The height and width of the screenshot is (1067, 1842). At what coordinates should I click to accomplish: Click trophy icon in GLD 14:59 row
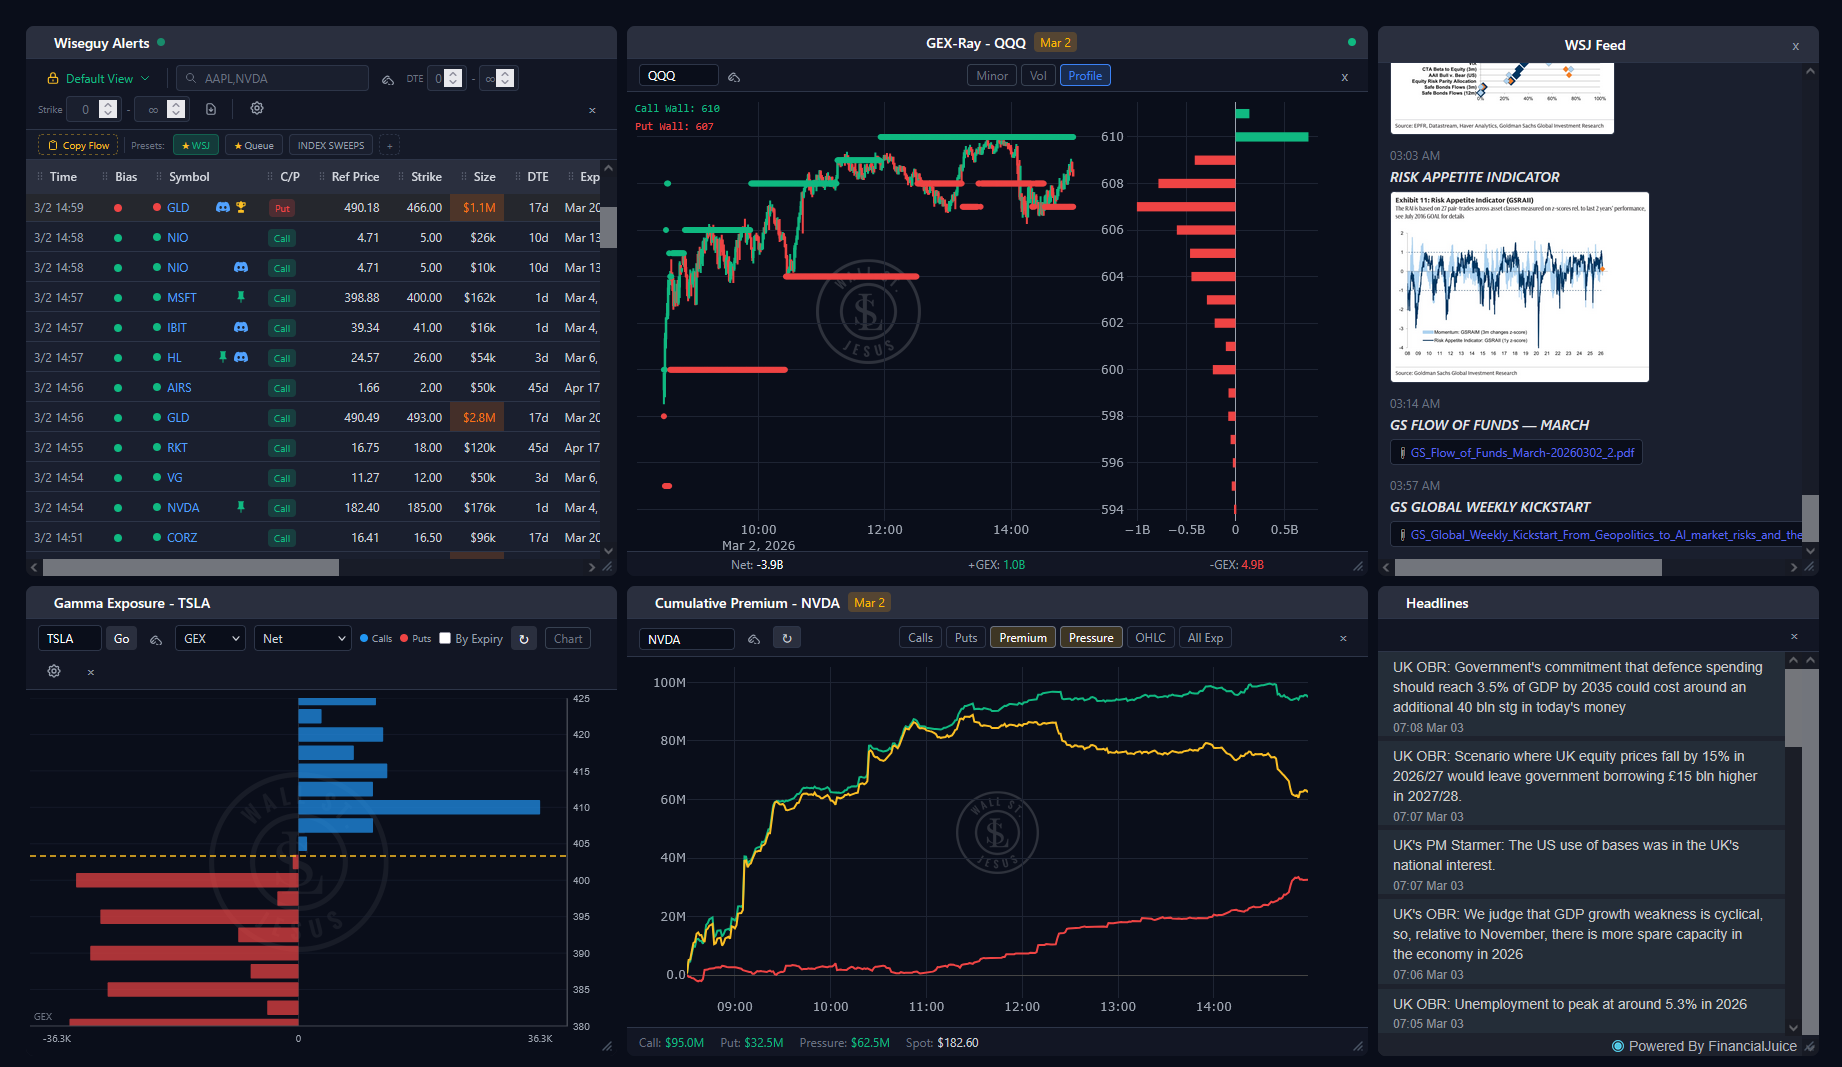click(241, 207)
